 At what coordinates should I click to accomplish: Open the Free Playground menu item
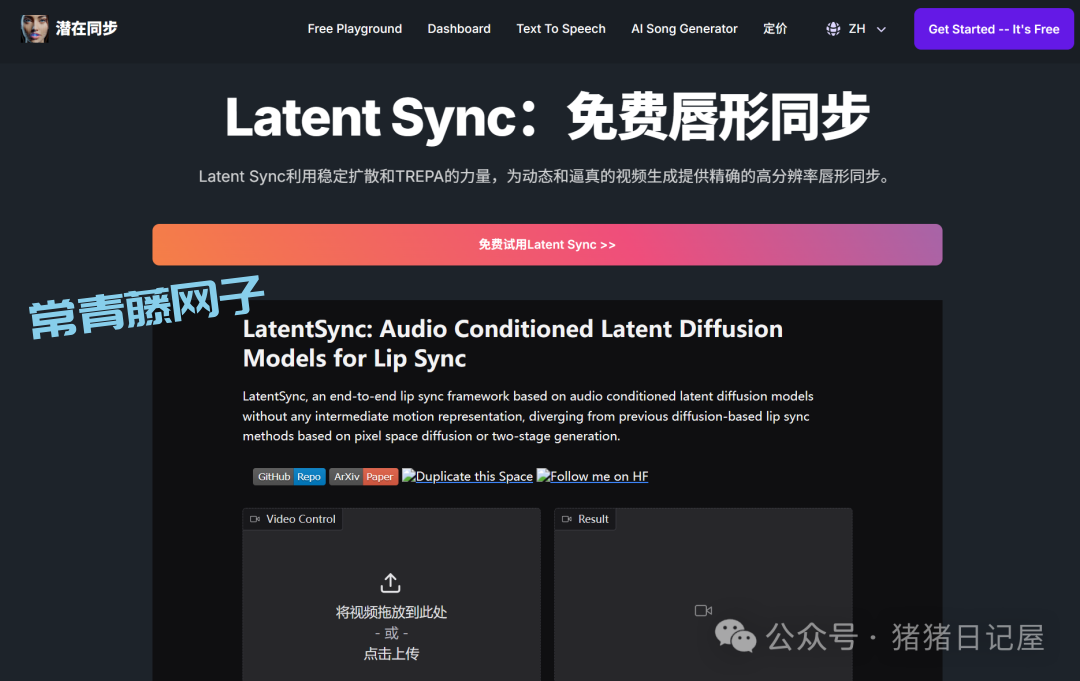coord(355,29)
